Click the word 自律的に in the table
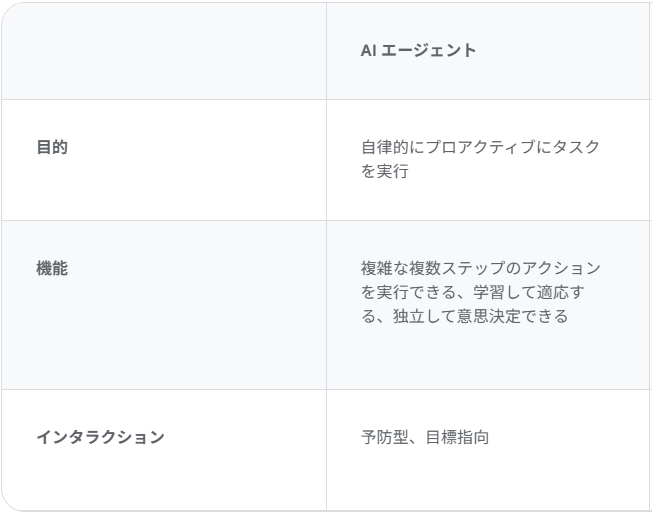652x515 pixels. pos(393,147)
